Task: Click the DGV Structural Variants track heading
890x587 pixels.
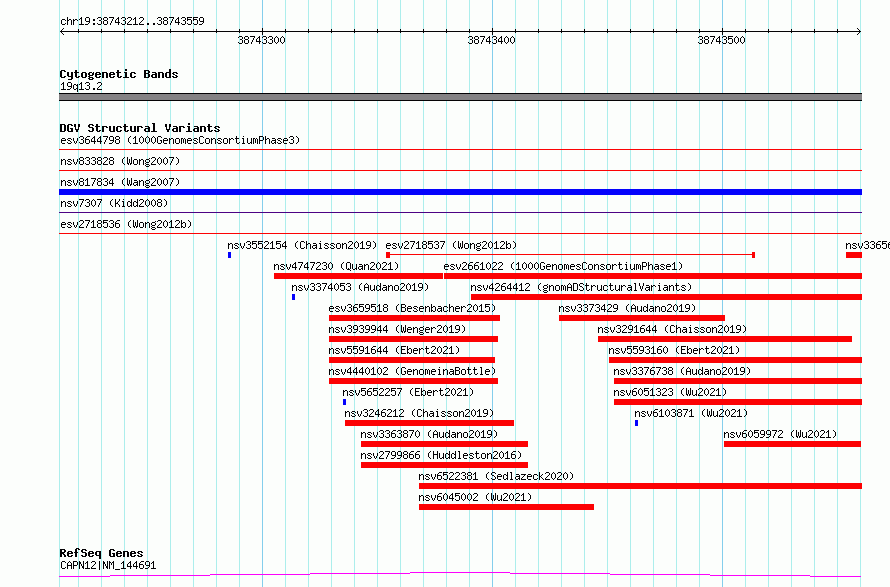Action: pos(140,128)
